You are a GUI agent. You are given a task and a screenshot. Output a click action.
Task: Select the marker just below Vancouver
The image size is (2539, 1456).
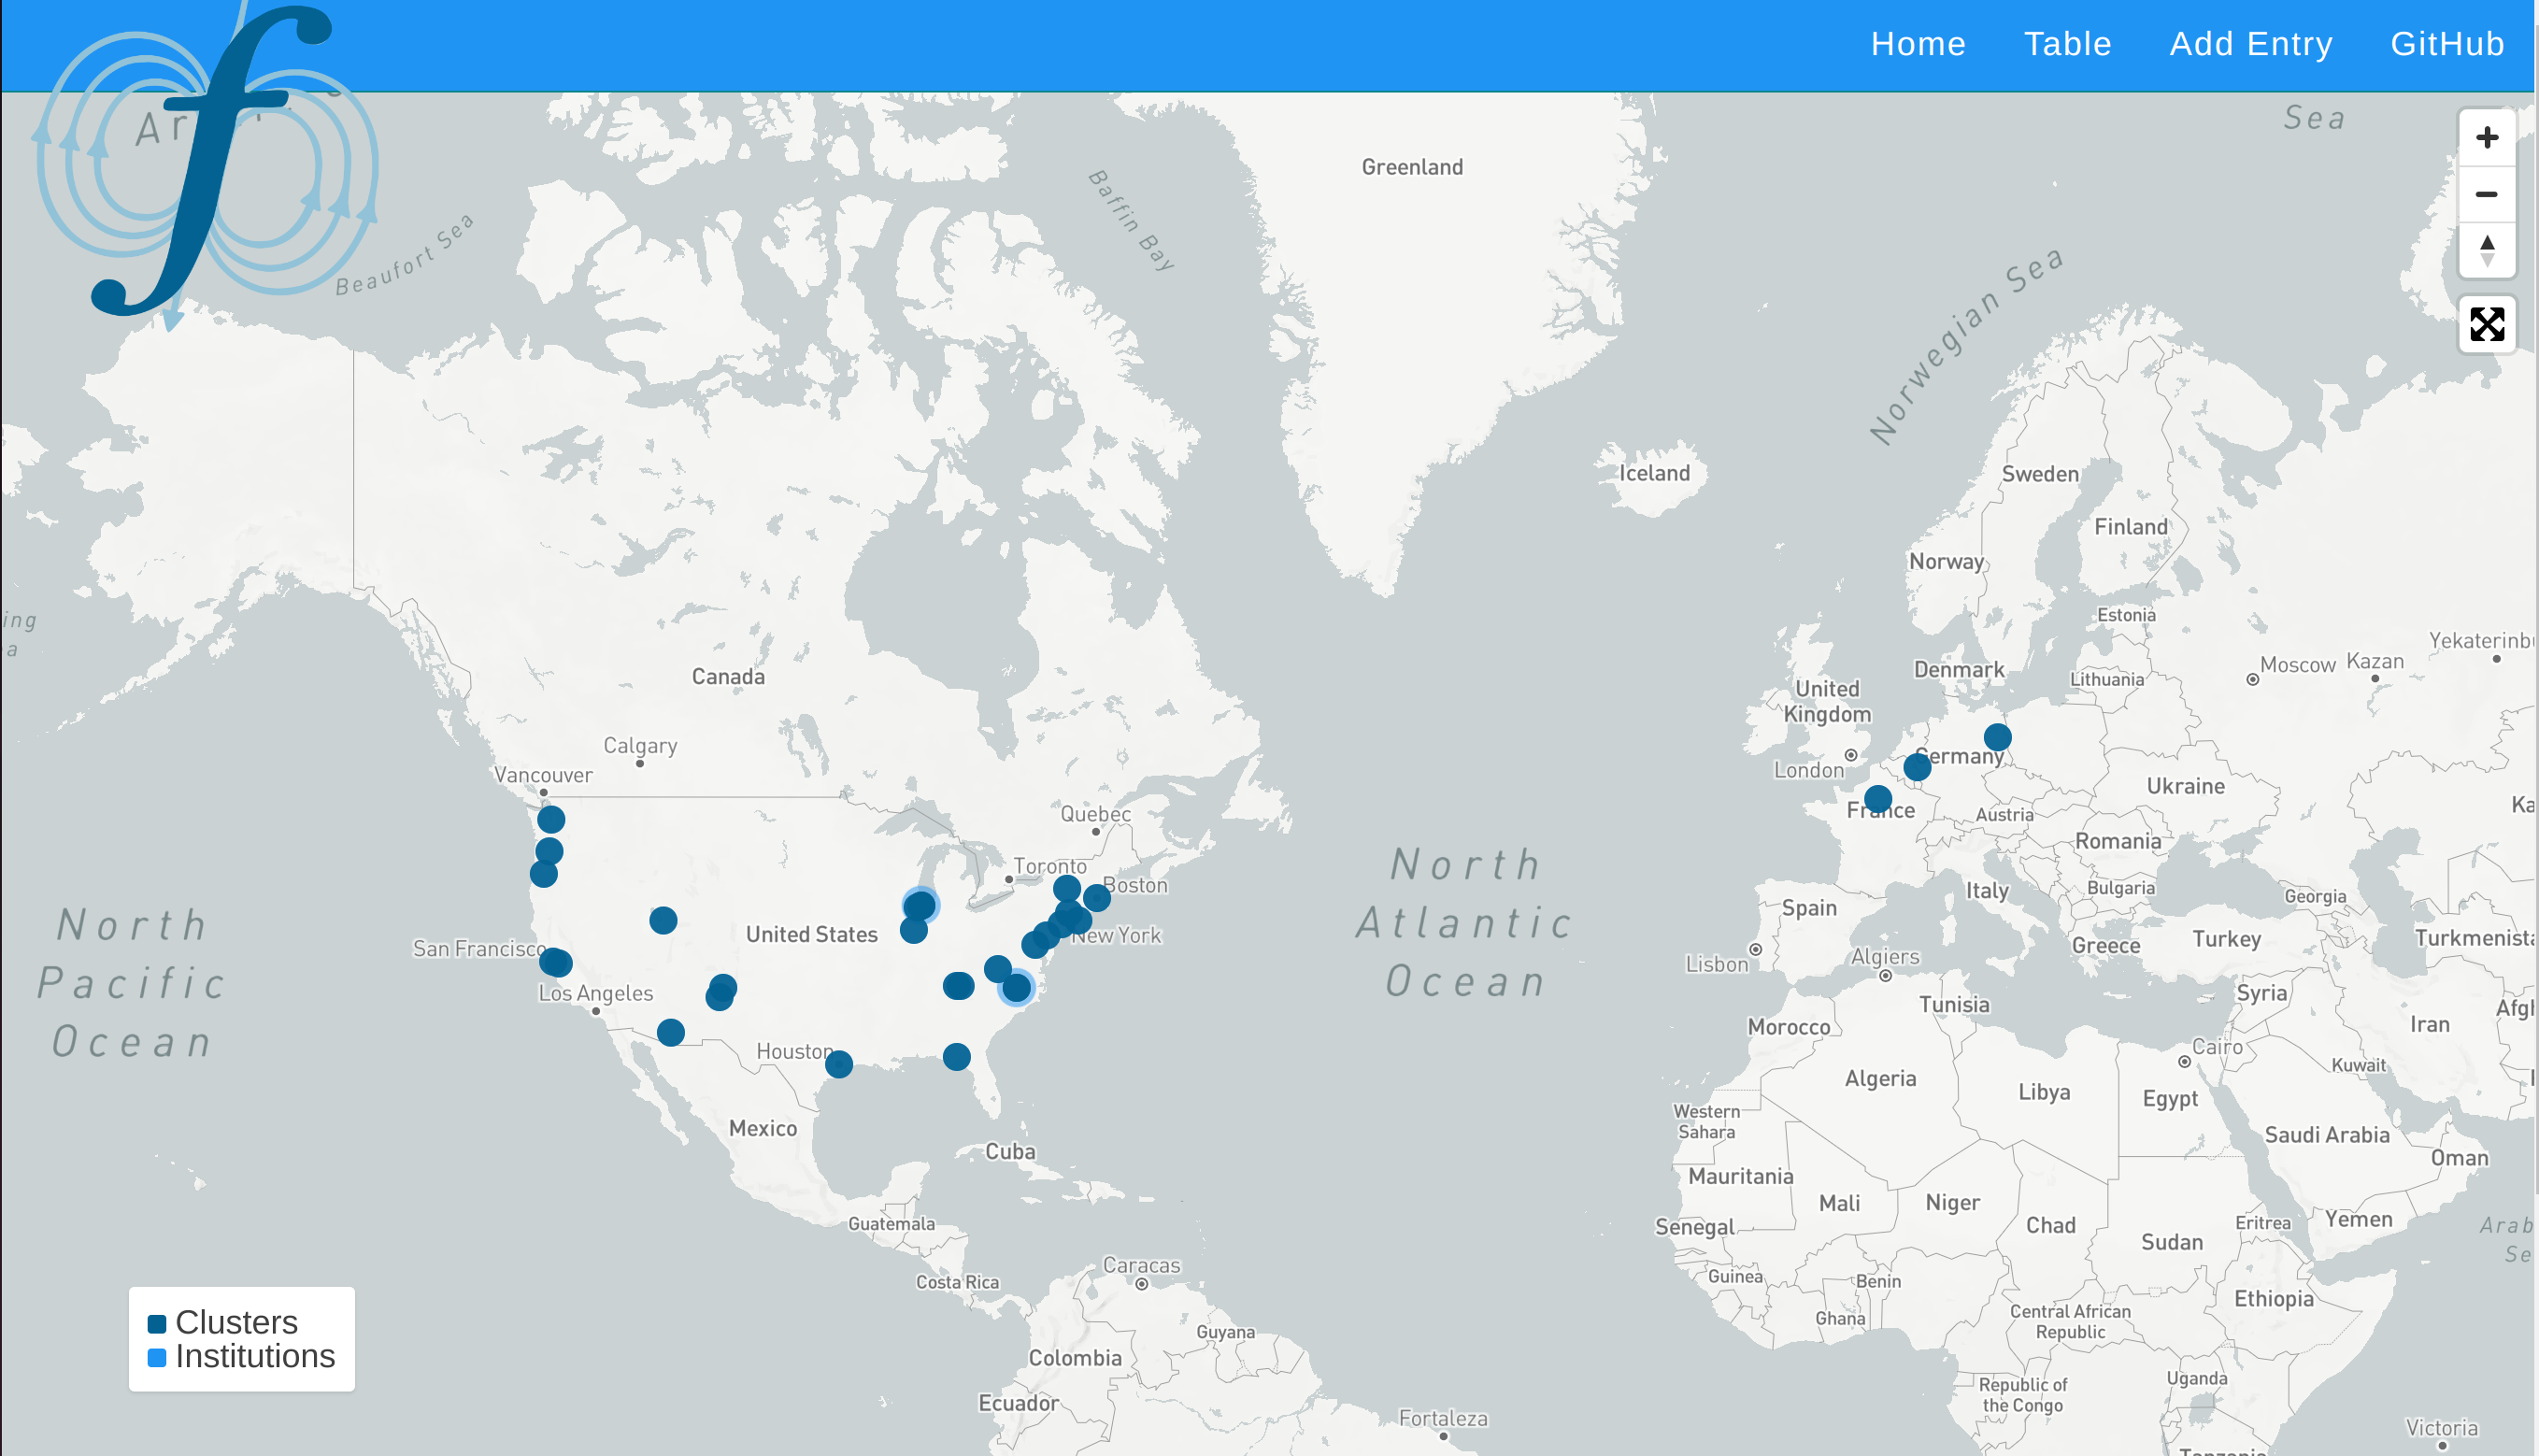tap(551, 820)
